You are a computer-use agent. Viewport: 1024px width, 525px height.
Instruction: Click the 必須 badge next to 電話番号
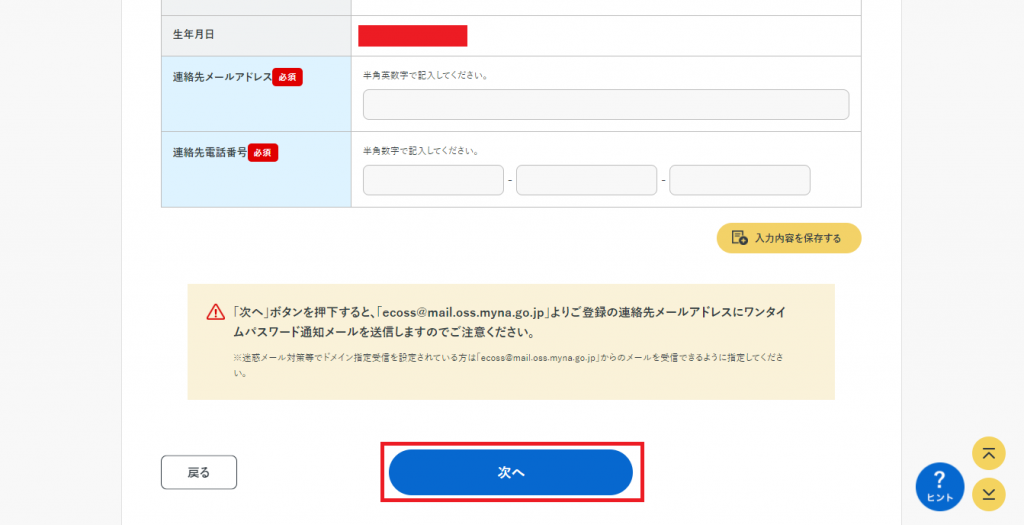point(263,152)
